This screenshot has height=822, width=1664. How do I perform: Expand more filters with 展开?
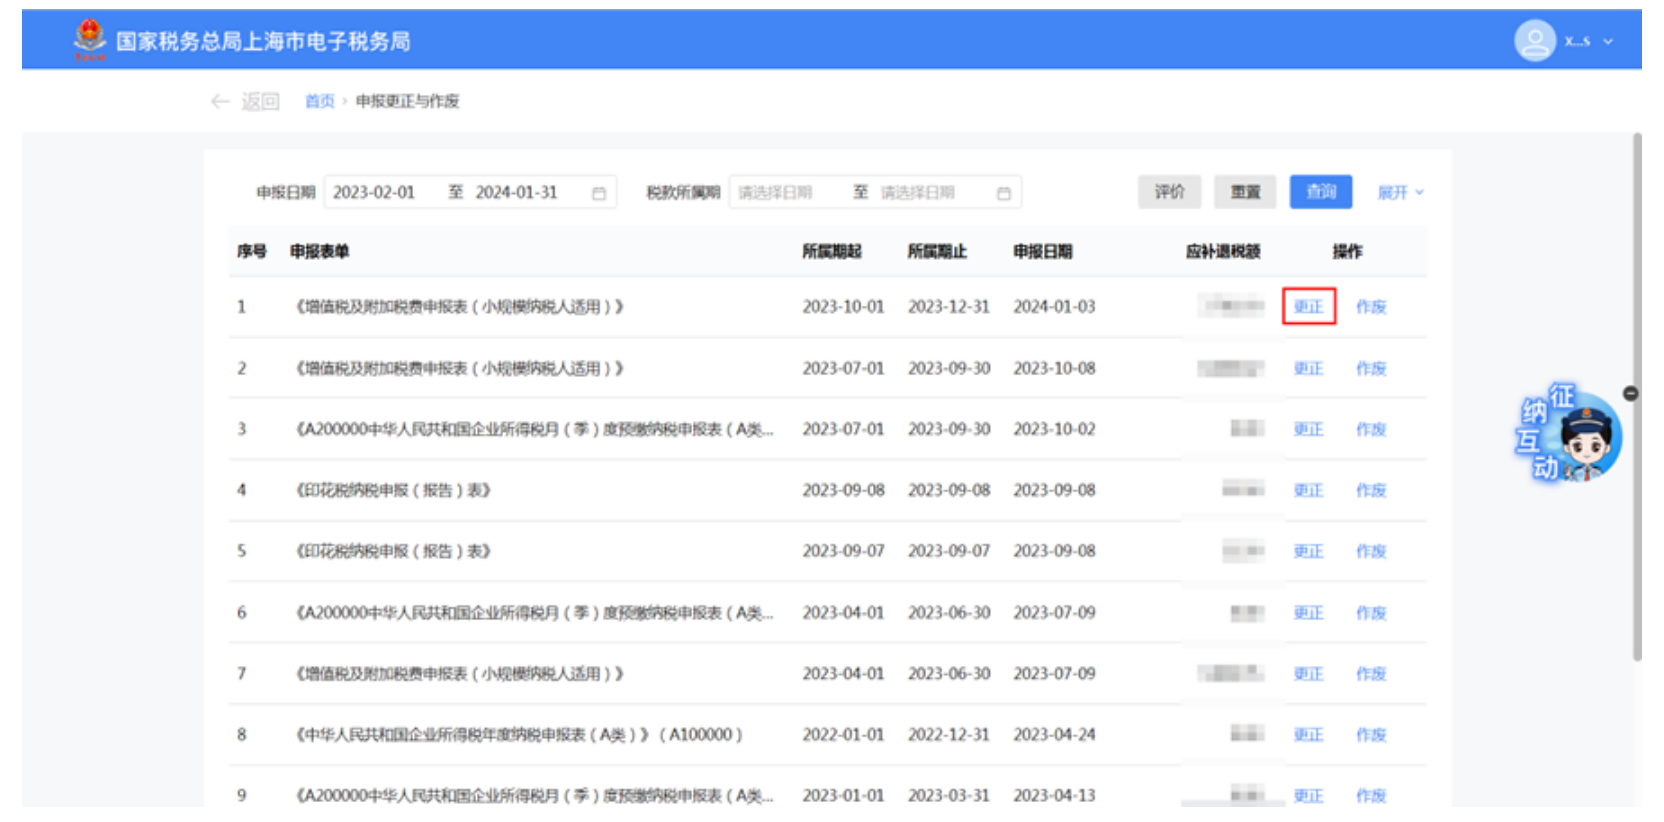click(1400, 192)
